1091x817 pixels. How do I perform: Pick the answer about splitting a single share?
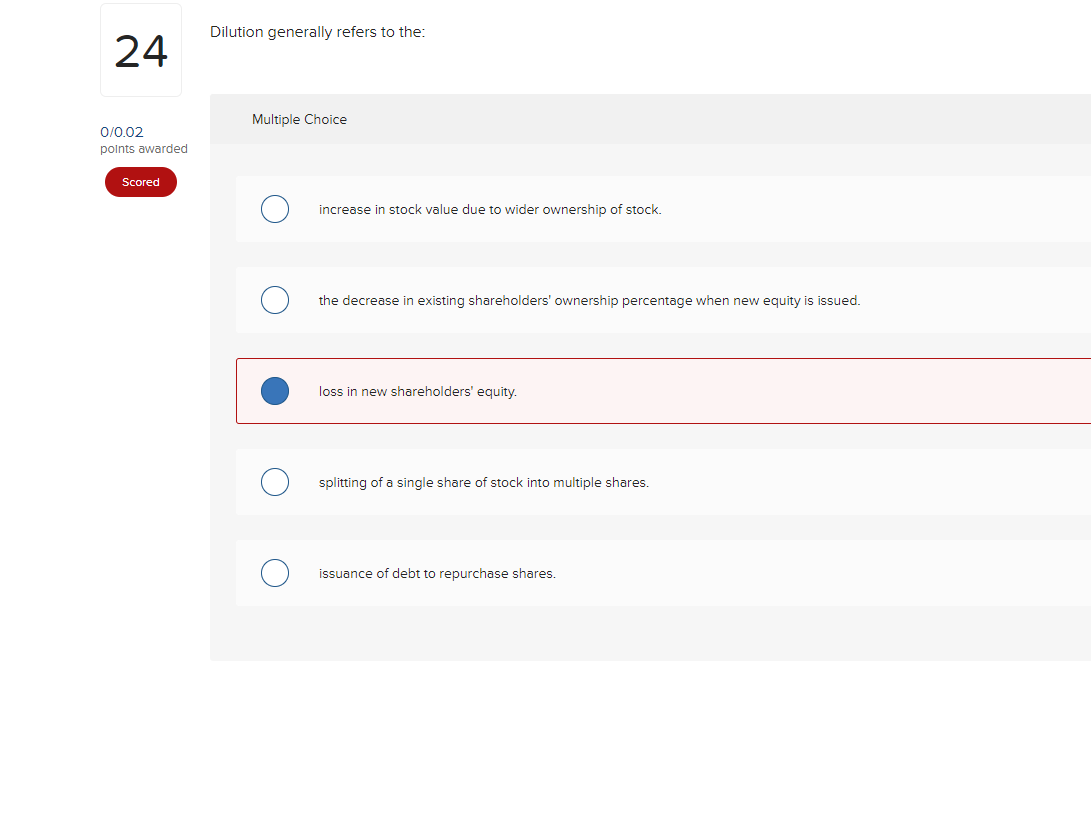[x=275, y=482]
